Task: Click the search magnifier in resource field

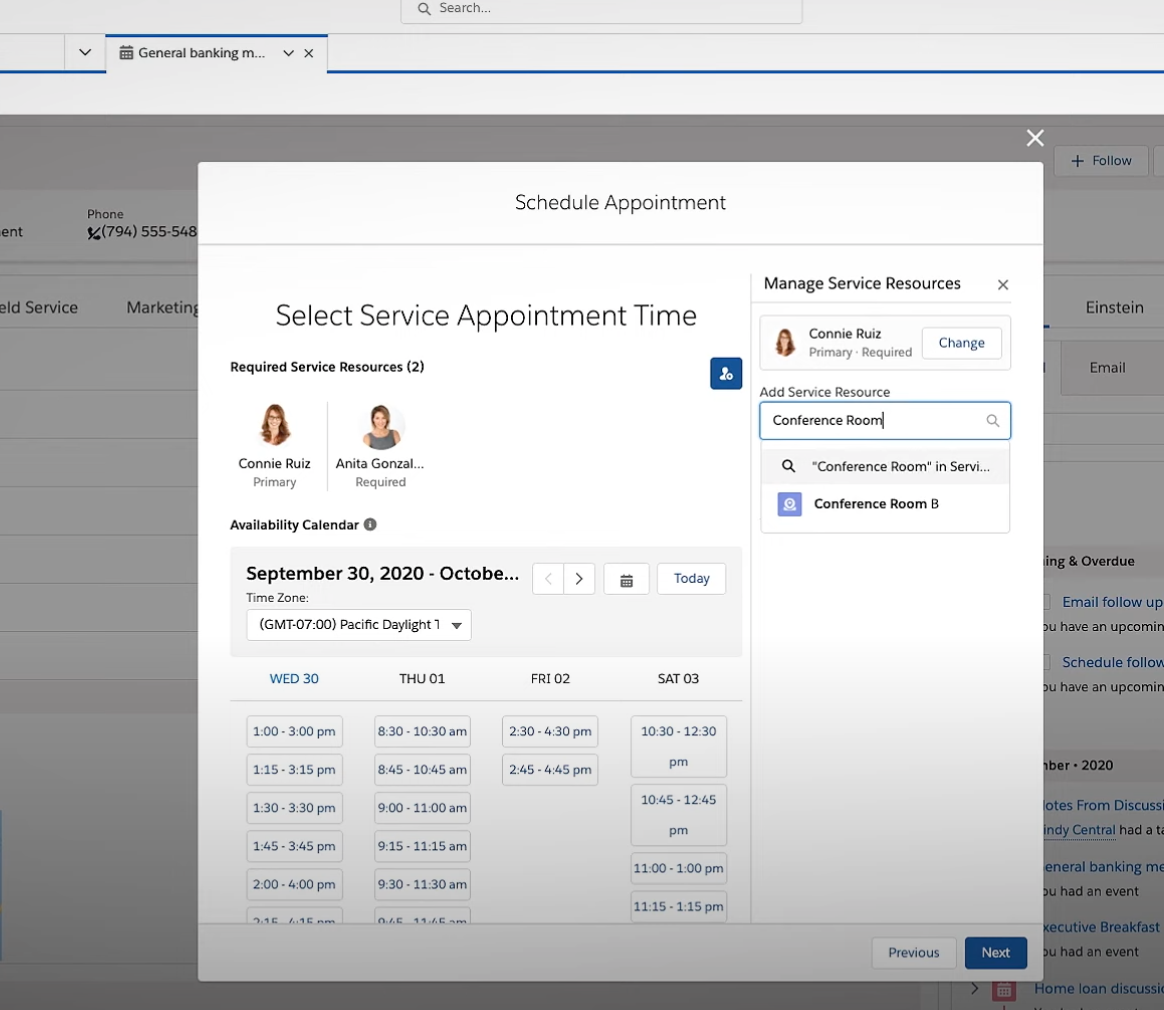Action: (993, 421)
